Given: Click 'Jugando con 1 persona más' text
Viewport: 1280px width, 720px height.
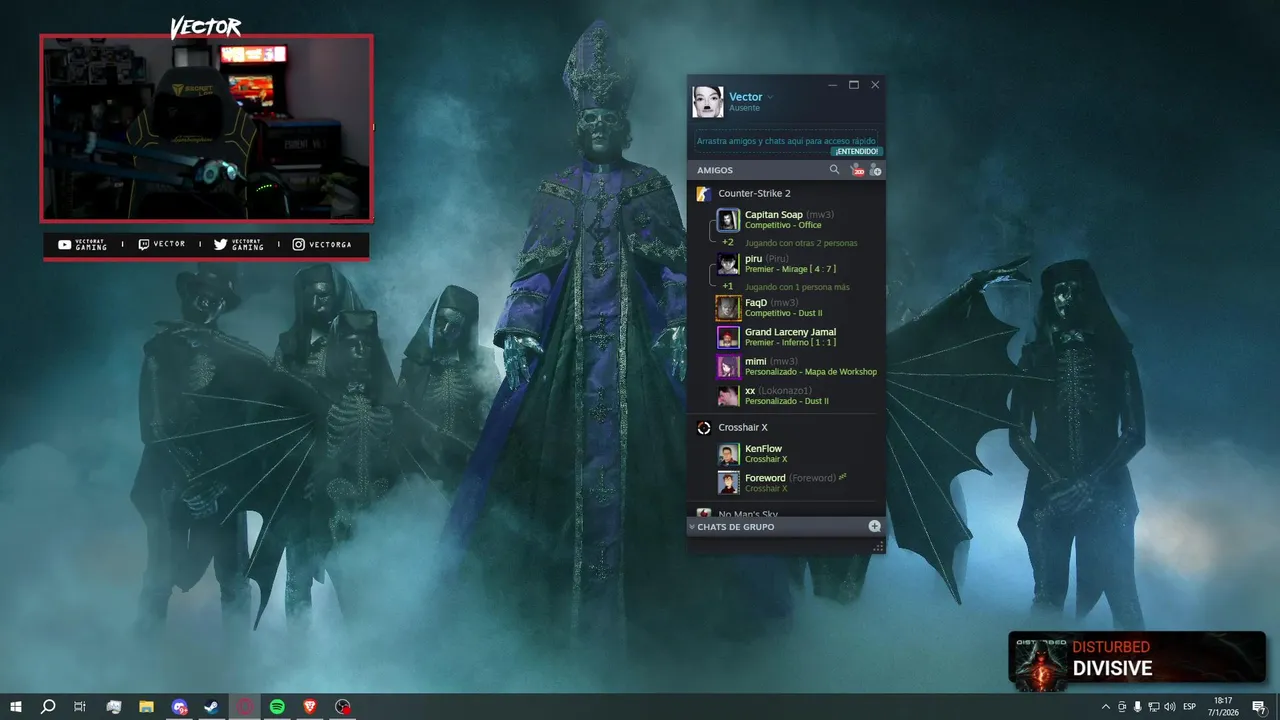Looking at the screenshot, I should point(797,287).
